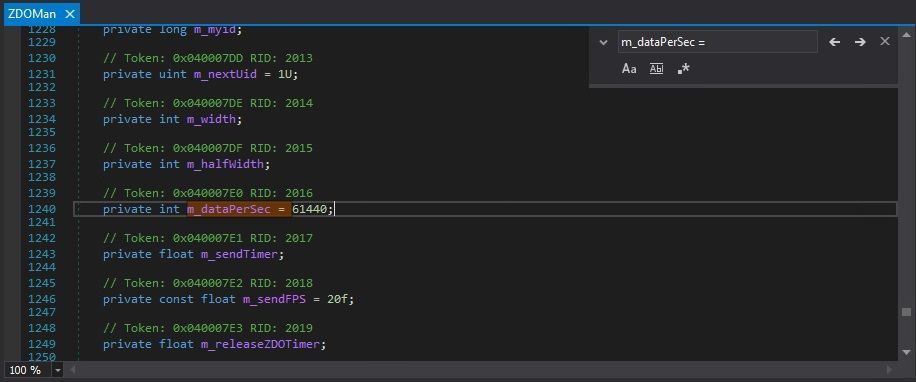916x382 pixels.
Task: Click the comment Token: 0x040007DF RID: 2015
Action: coord(207,148)
